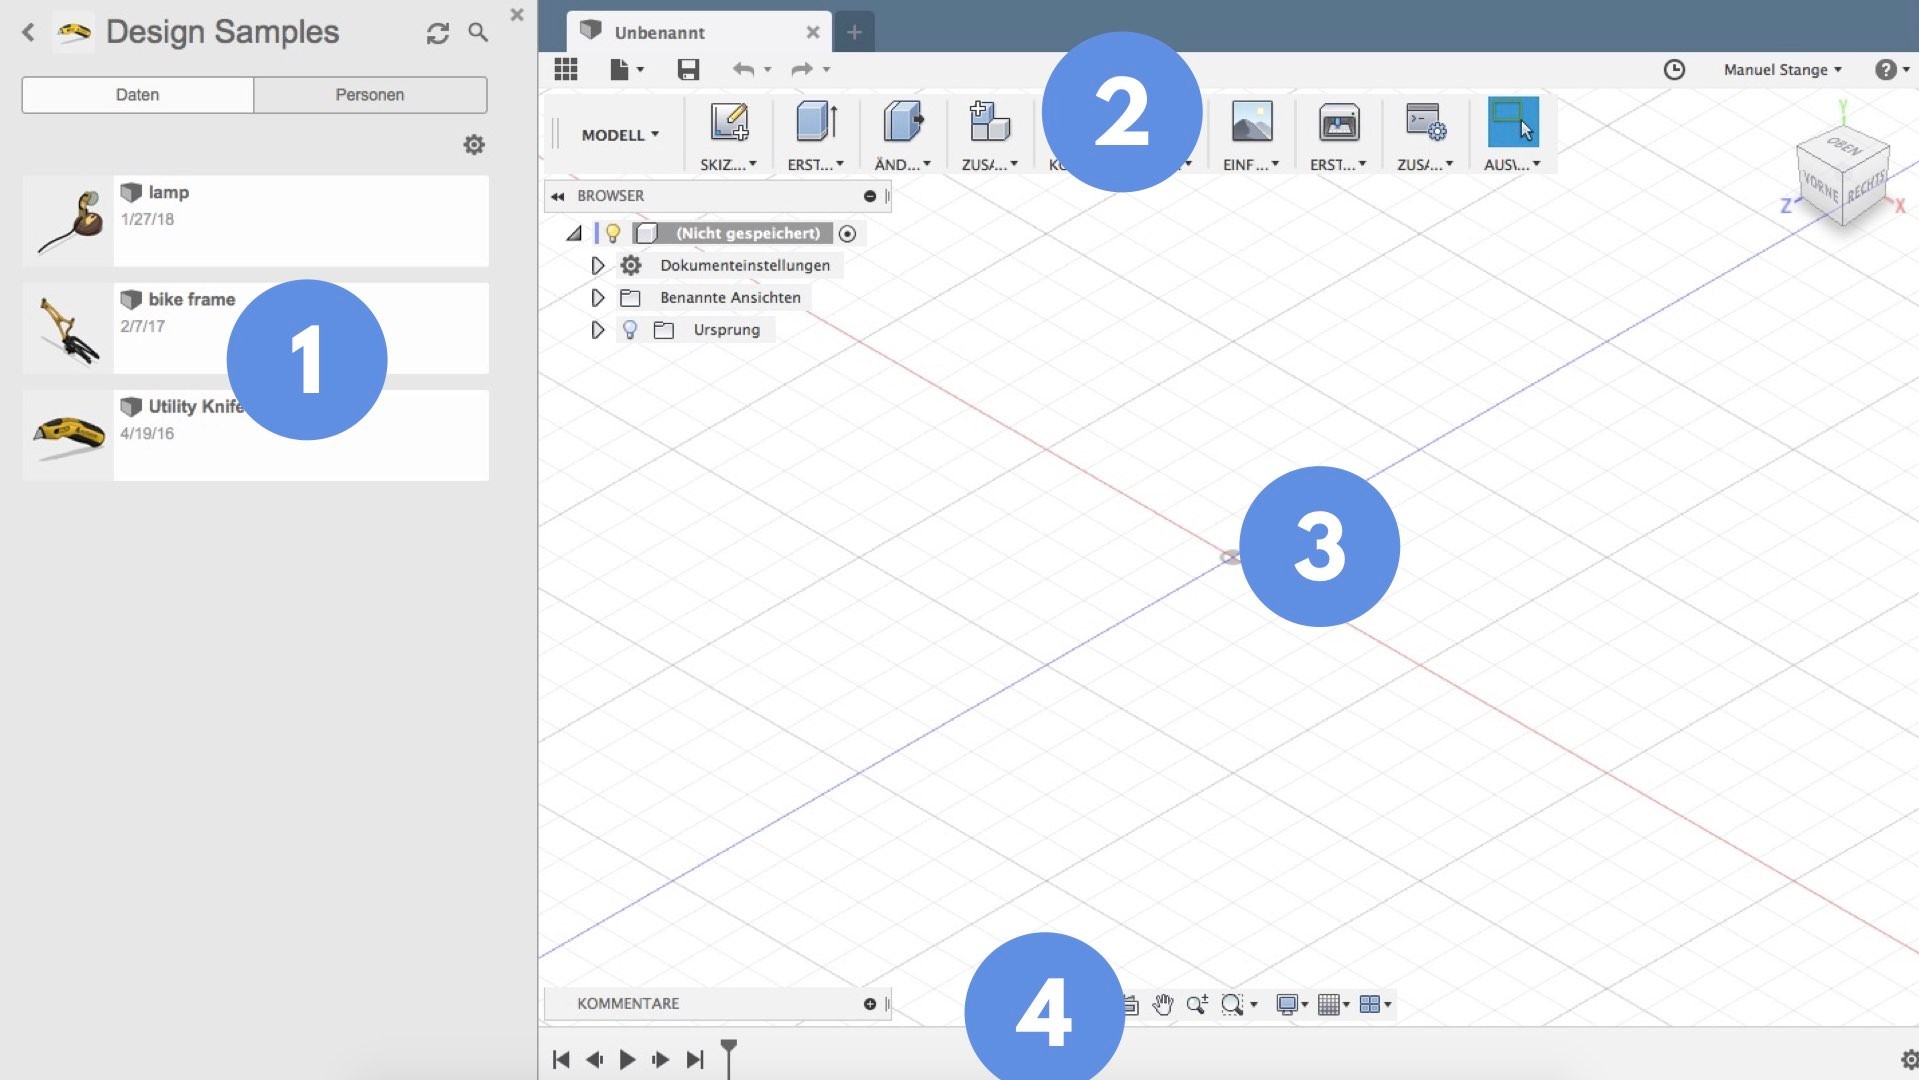
Task: Activate the blue Select tool icon
Action: (x=1513, y=122)
